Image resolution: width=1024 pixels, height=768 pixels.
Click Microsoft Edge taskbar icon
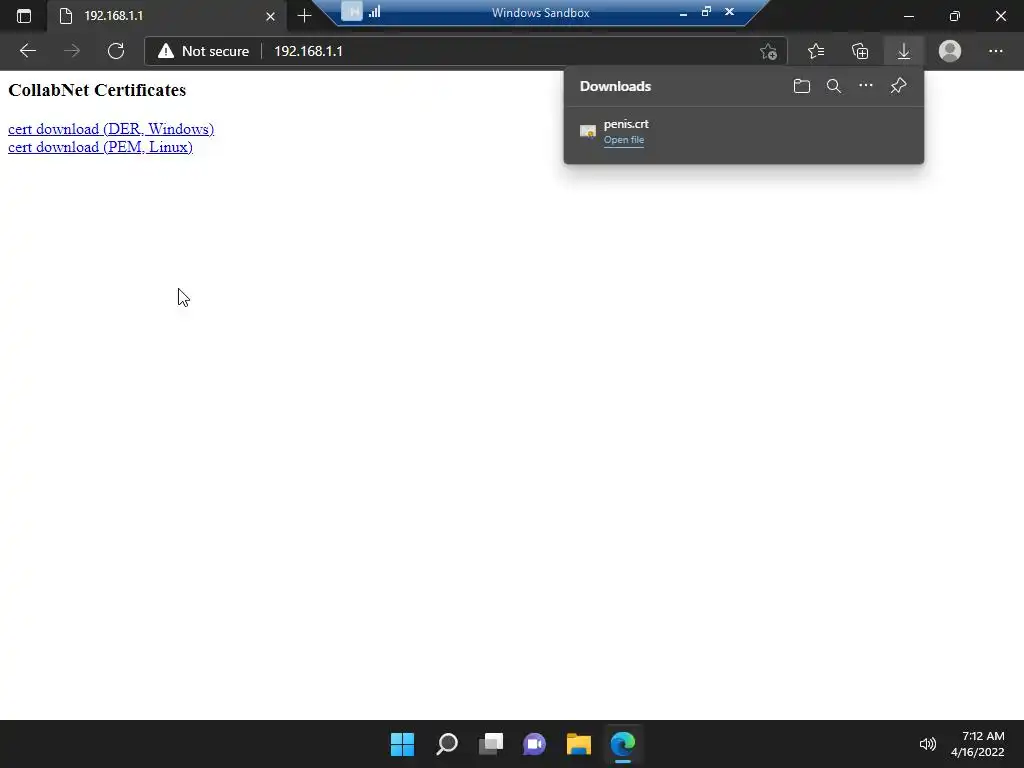coord(623,744)
